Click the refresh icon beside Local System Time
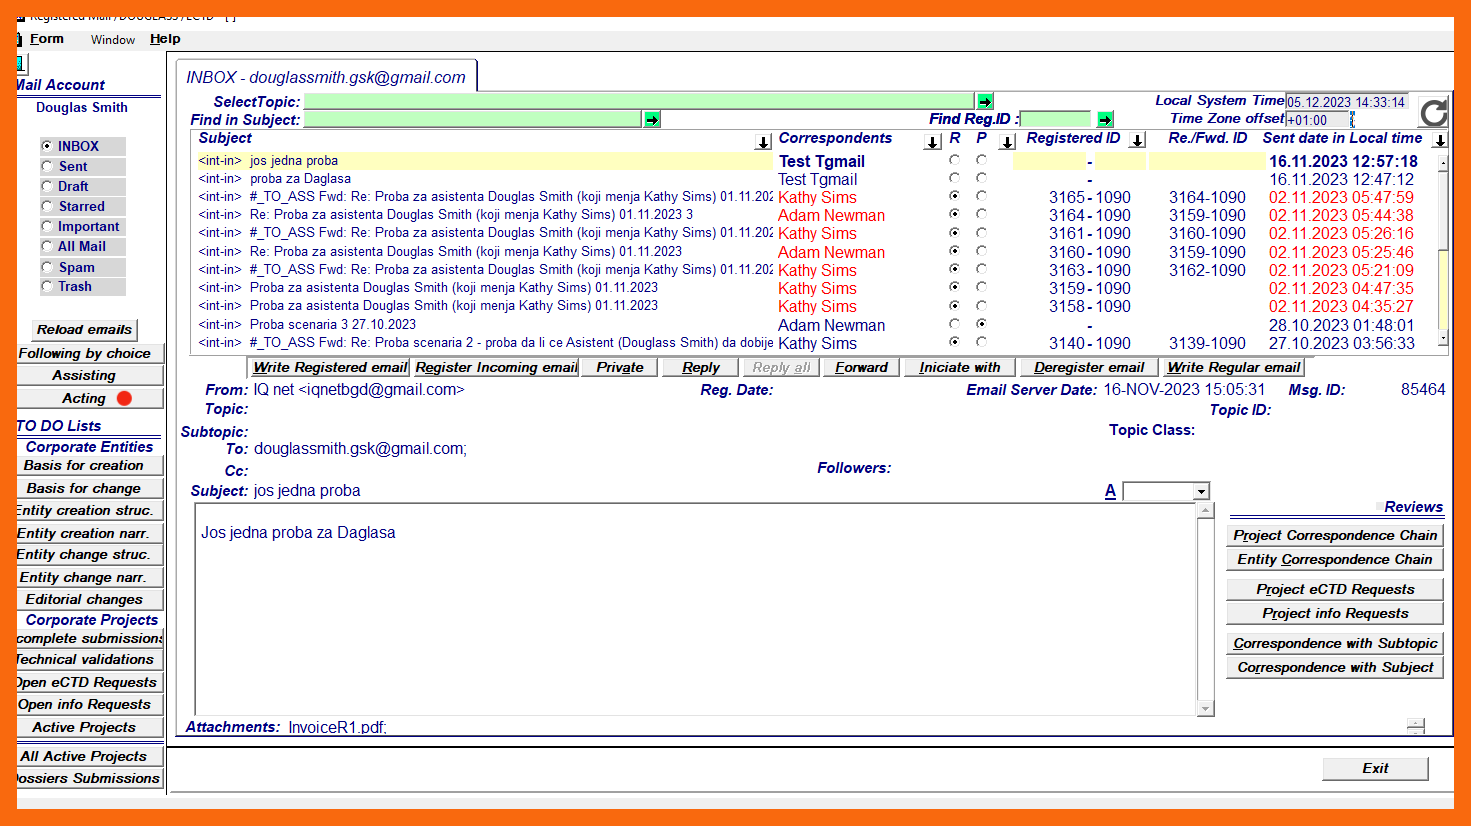 1433,112
